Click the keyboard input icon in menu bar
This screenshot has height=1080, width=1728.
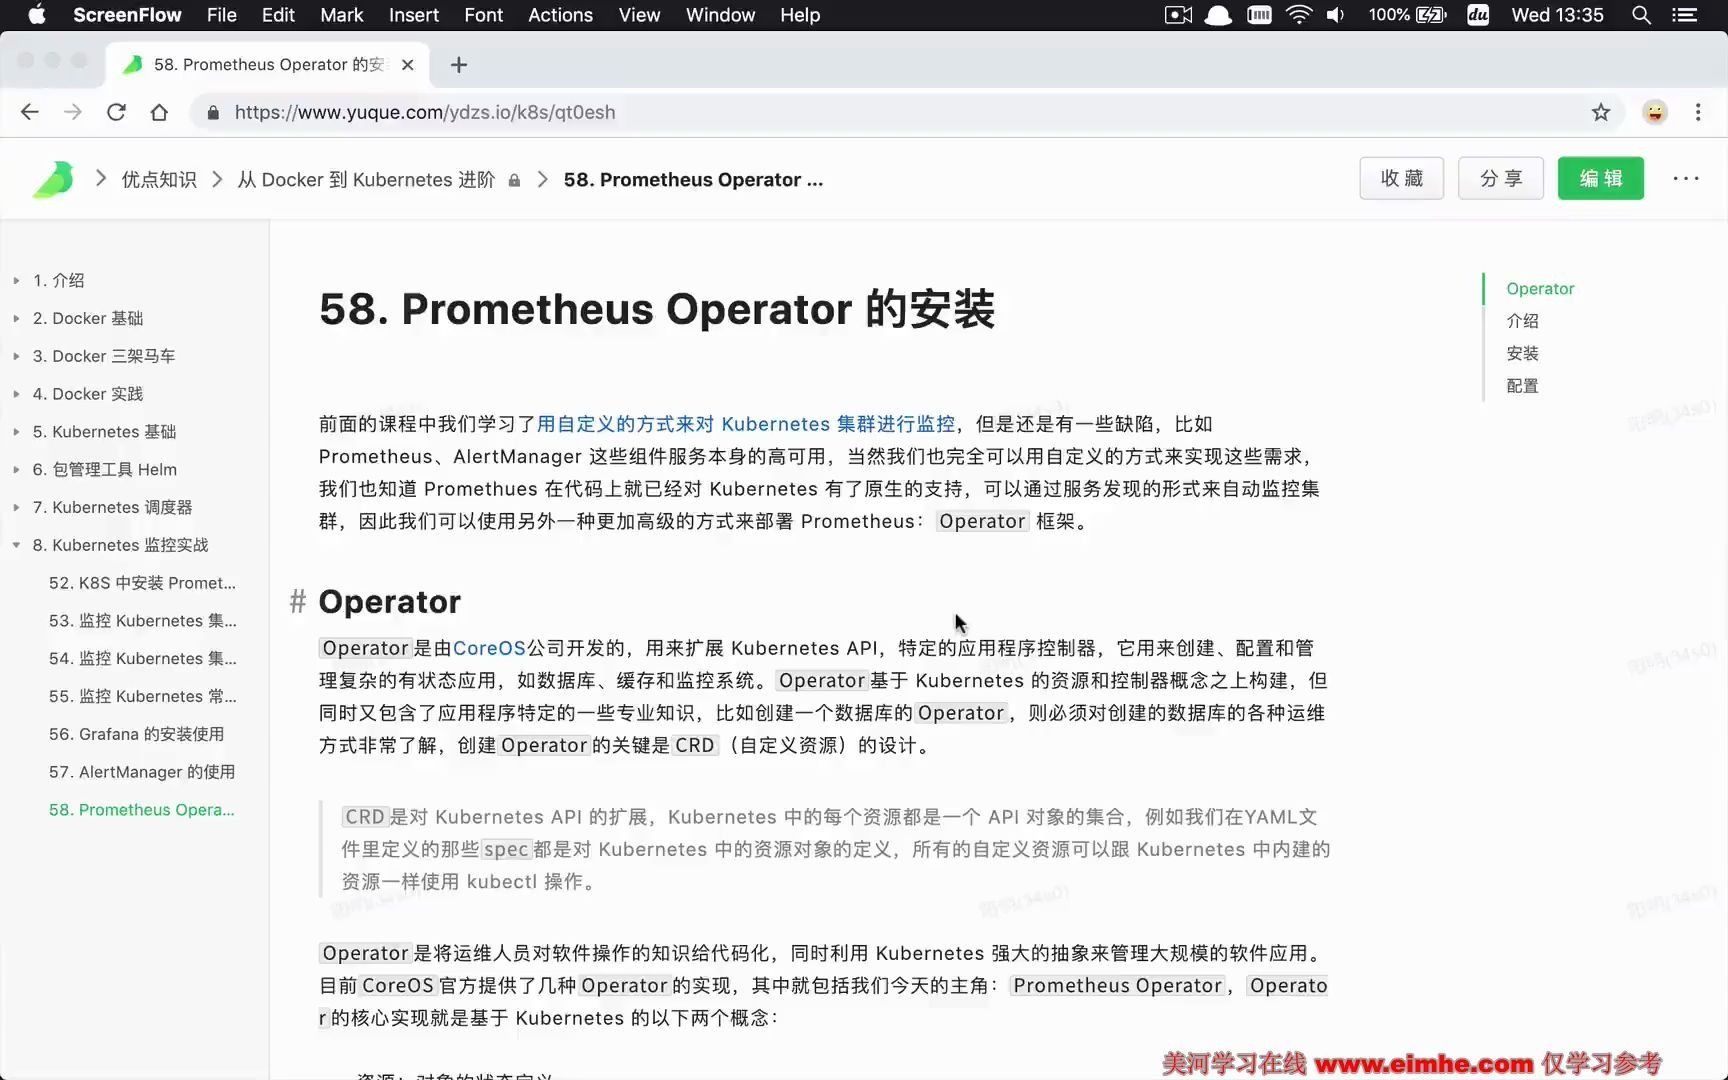1259,15
